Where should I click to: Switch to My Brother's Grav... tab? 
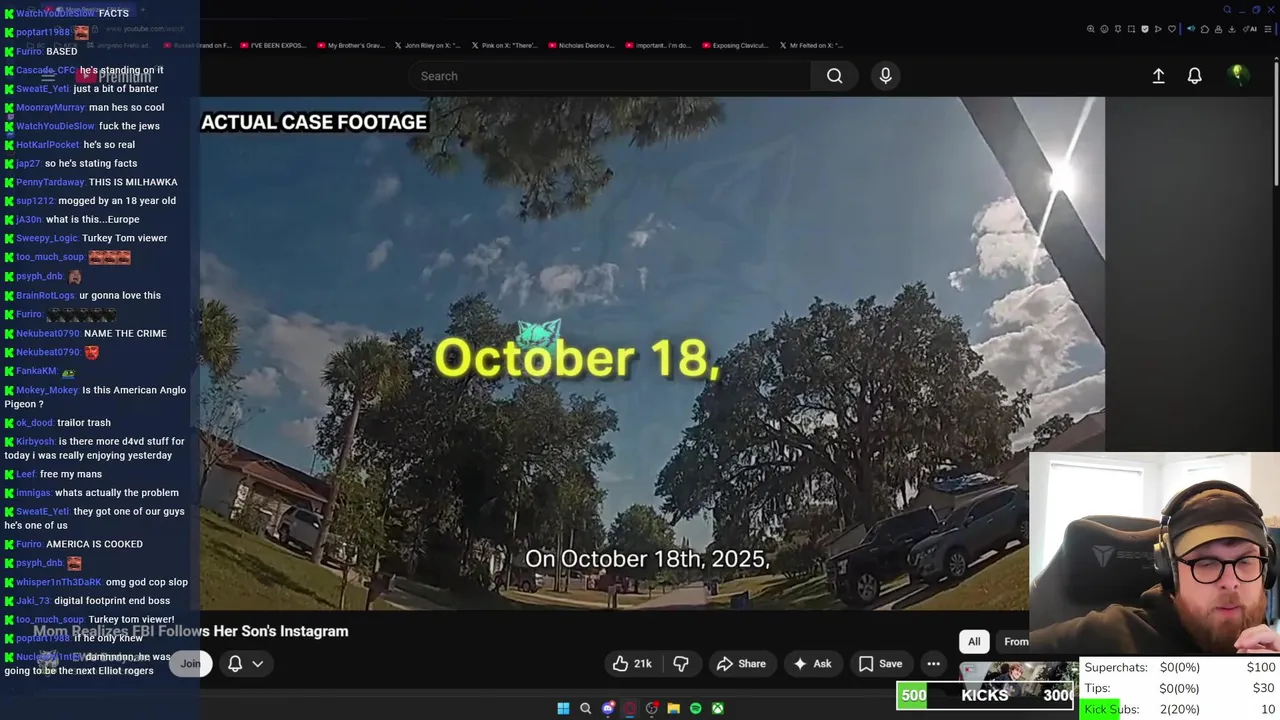tap(351, 45)
